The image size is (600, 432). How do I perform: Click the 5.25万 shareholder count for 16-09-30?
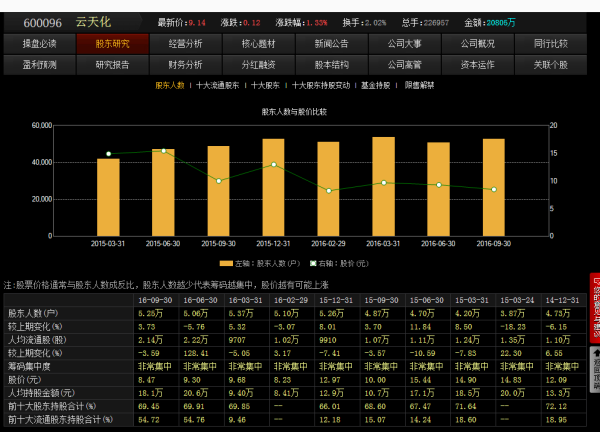(x=150, y=313)
